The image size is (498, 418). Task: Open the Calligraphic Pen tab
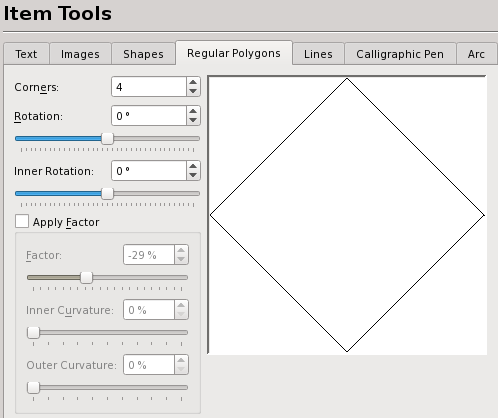pyautogui.click(x=400, y=54)
